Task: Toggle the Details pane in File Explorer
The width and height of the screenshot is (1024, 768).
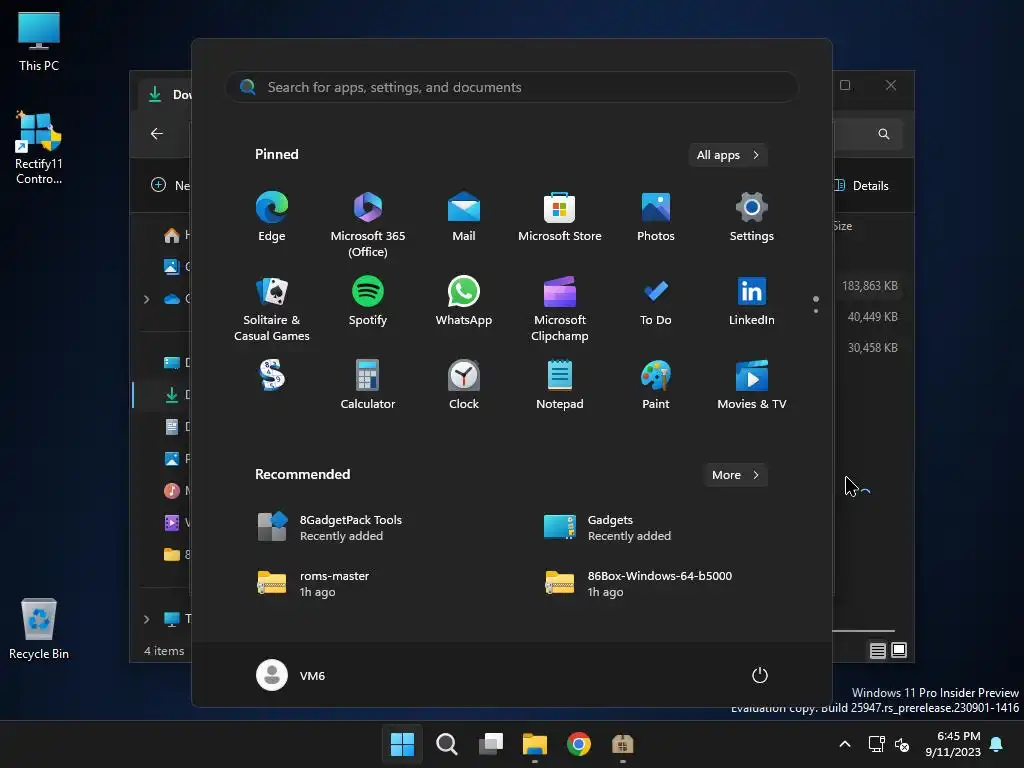Action: pos(862,185)
